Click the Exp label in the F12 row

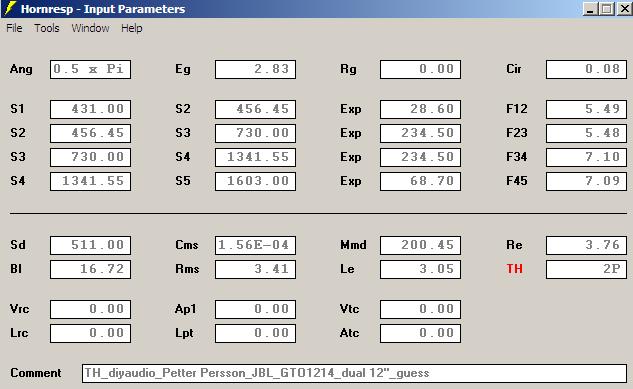pos(350,109)
